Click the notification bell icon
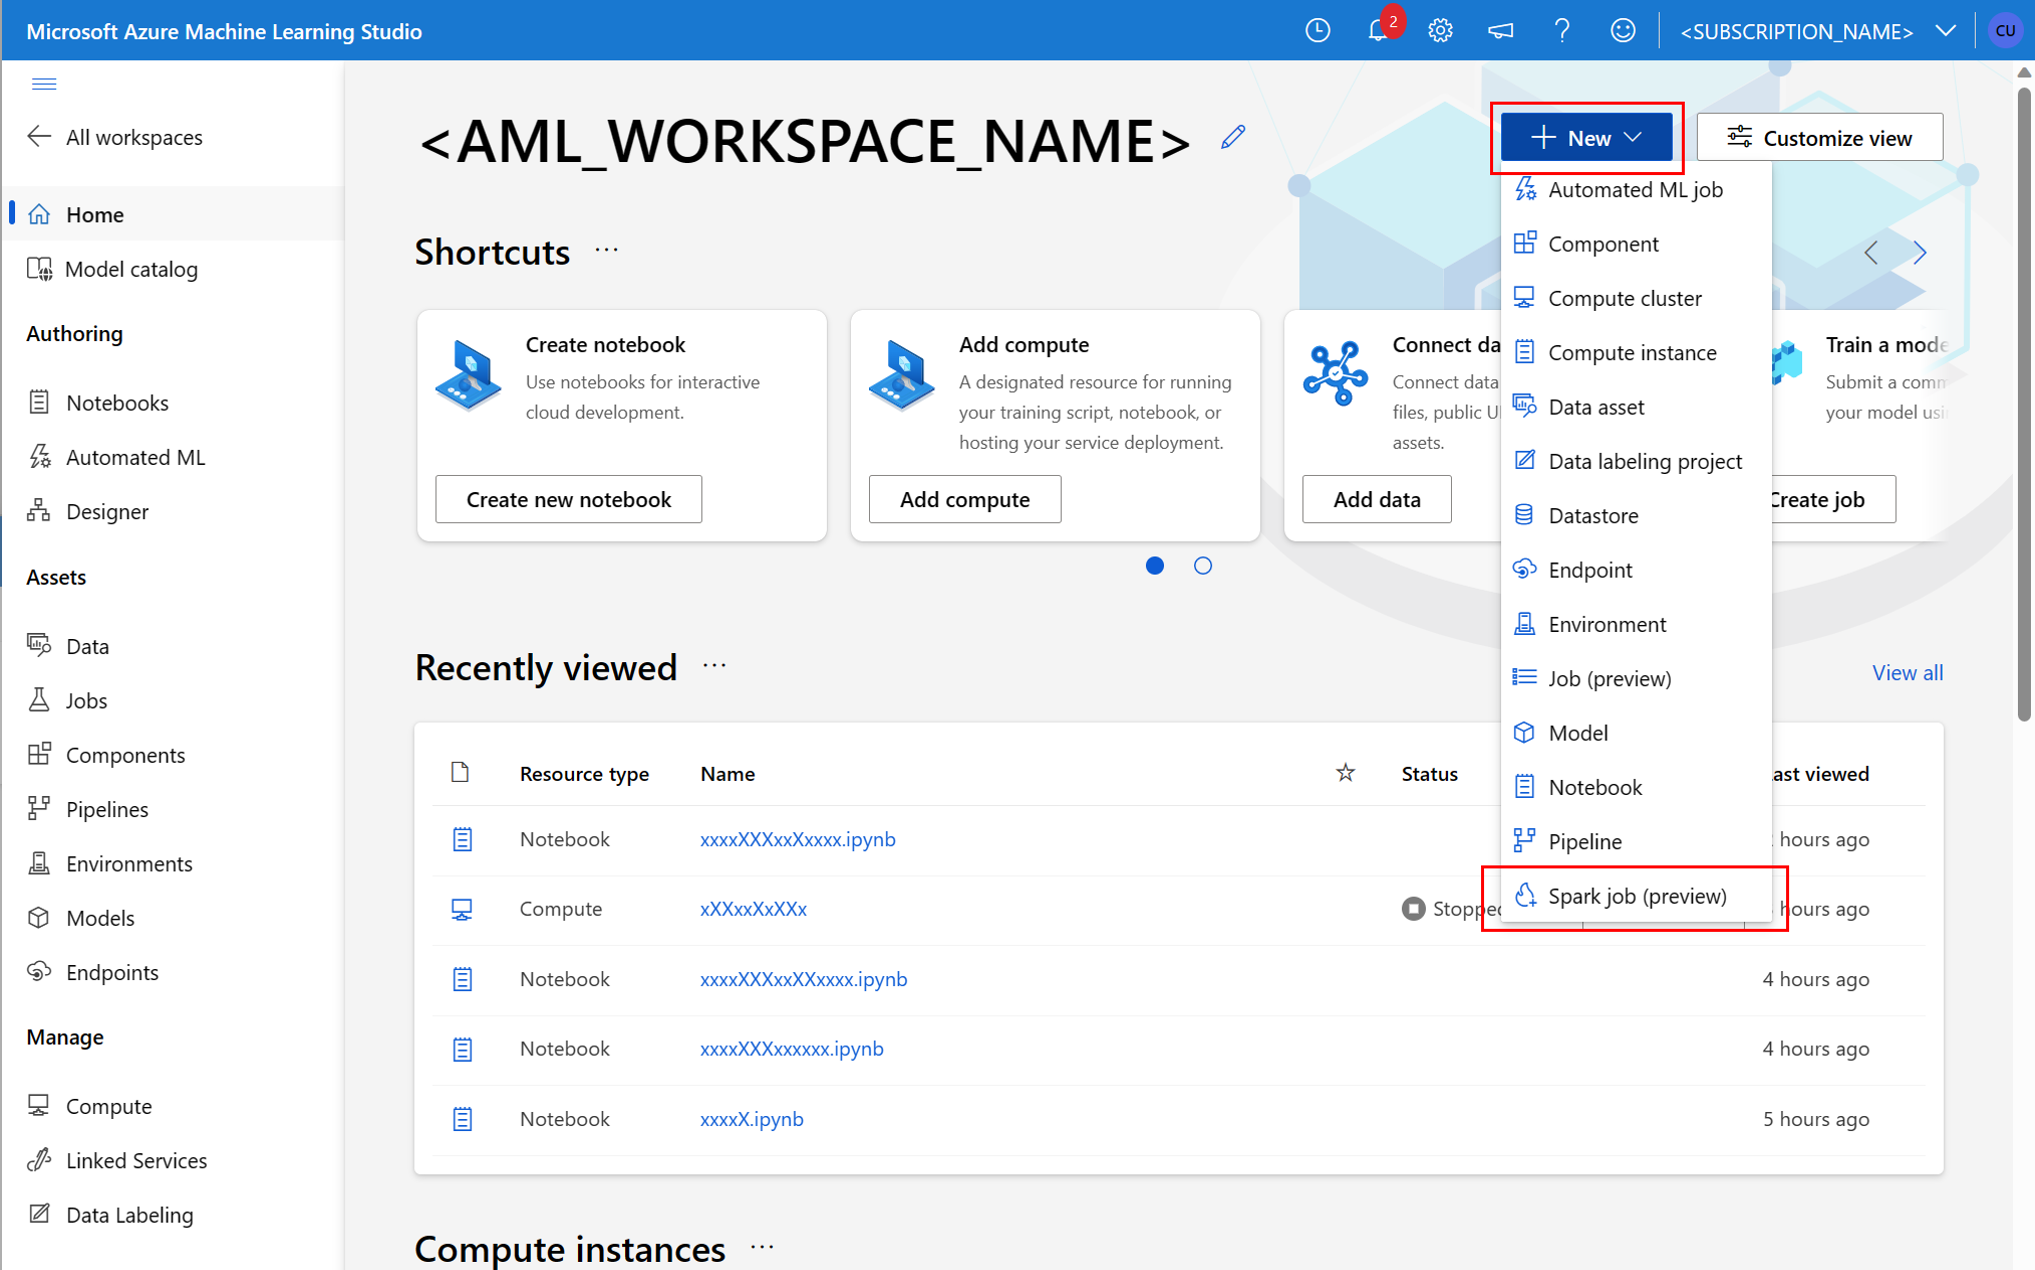 [x=1377, y=28]
